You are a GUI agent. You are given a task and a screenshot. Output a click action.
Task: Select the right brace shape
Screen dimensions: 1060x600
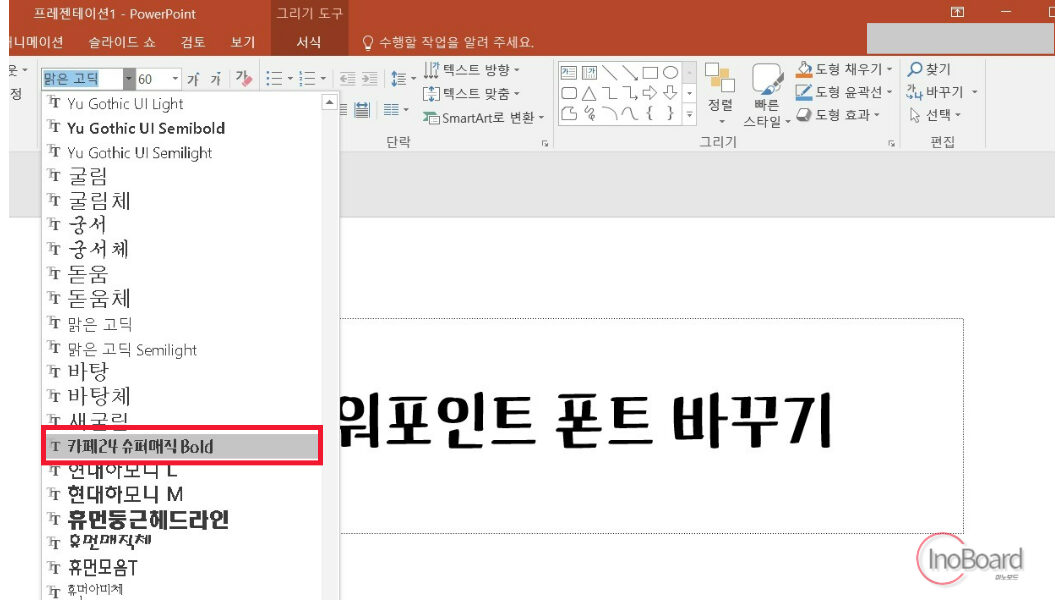click(x=671, y=113)
